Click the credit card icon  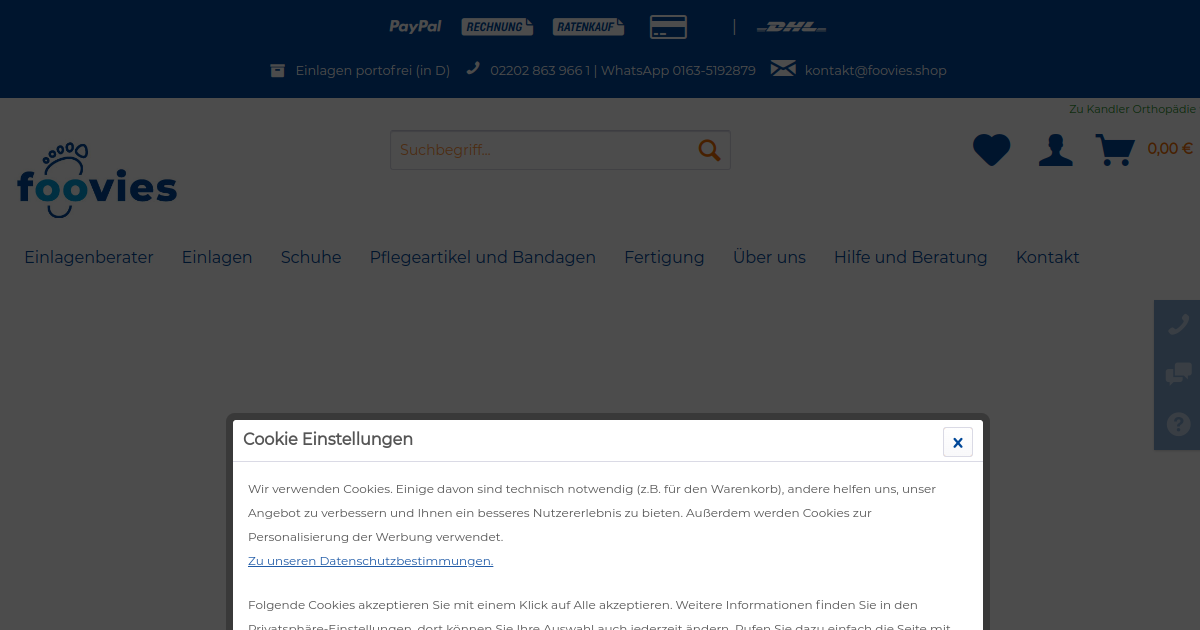pos(668,27)
